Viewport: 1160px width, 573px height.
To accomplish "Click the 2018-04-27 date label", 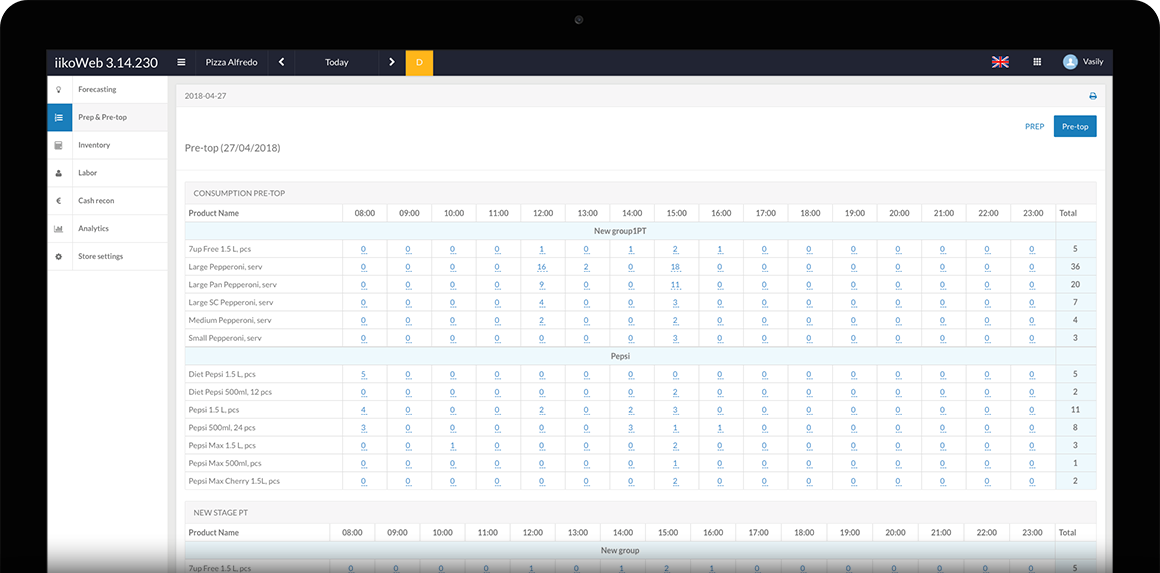I will point(205,96).
